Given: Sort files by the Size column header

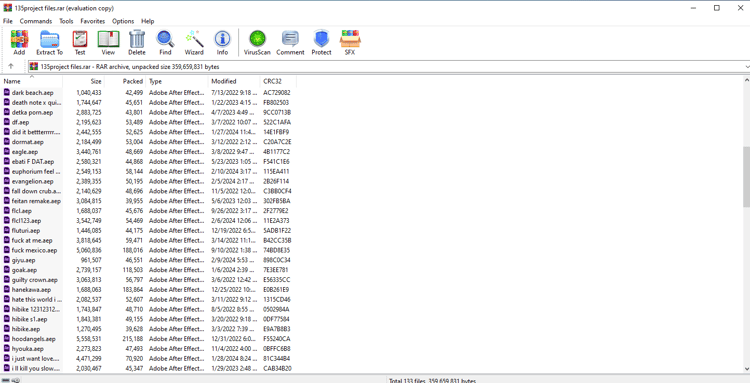Looking at the screenshot, I should tap(83, 81).
